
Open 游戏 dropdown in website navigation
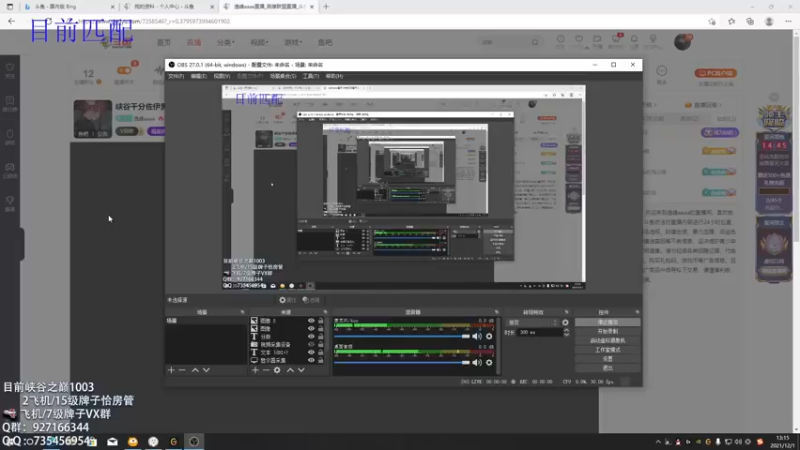293,42
